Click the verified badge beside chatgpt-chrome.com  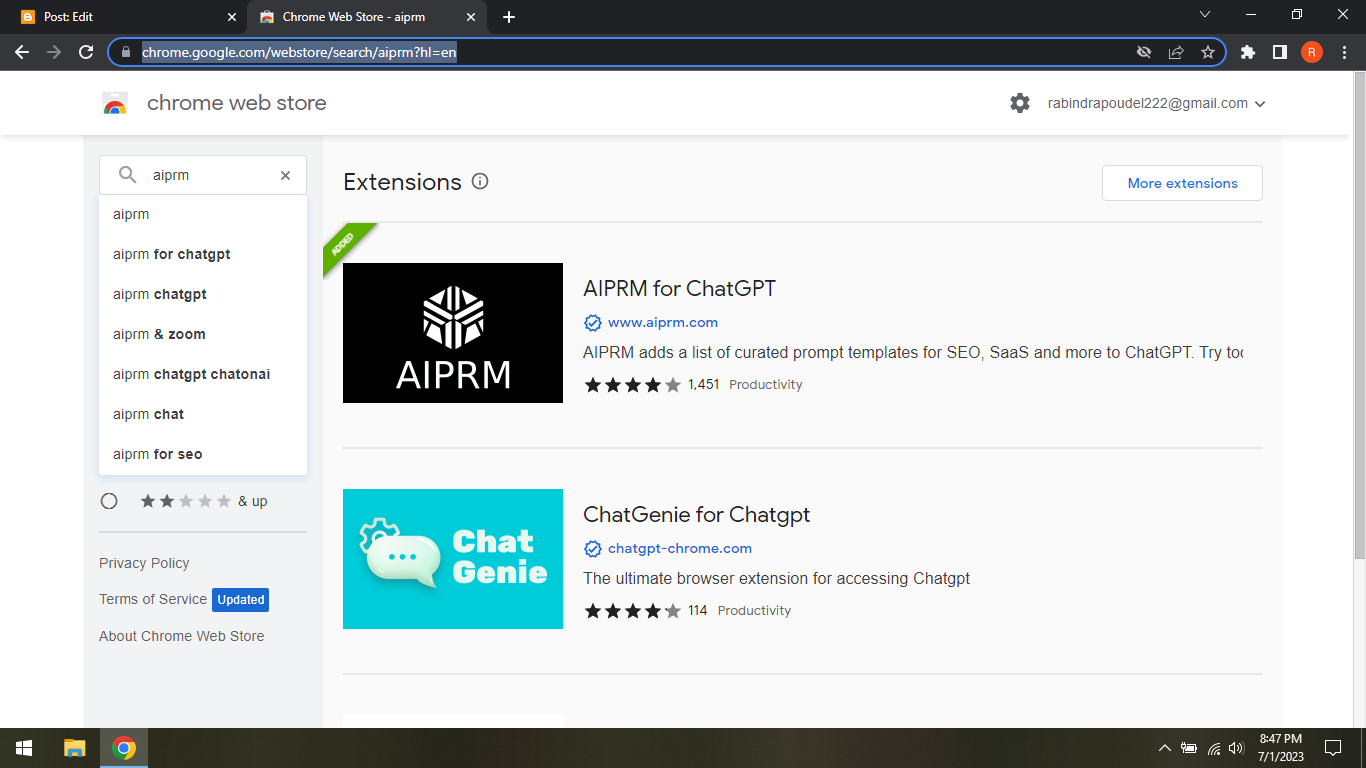(x=592, y=549)
